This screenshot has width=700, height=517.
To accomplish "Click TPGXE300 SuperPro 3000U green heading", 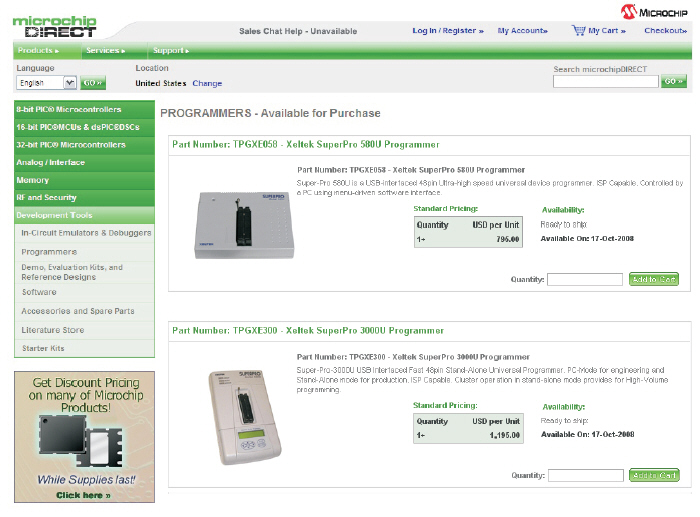I will (308, 331).
